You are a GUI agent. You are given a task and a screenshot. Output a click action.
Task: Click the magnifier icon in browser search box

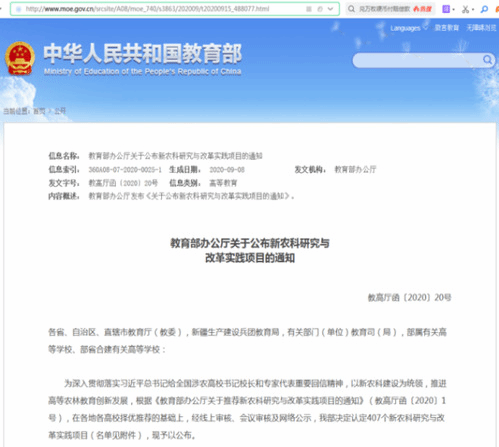tap(351, 9)
